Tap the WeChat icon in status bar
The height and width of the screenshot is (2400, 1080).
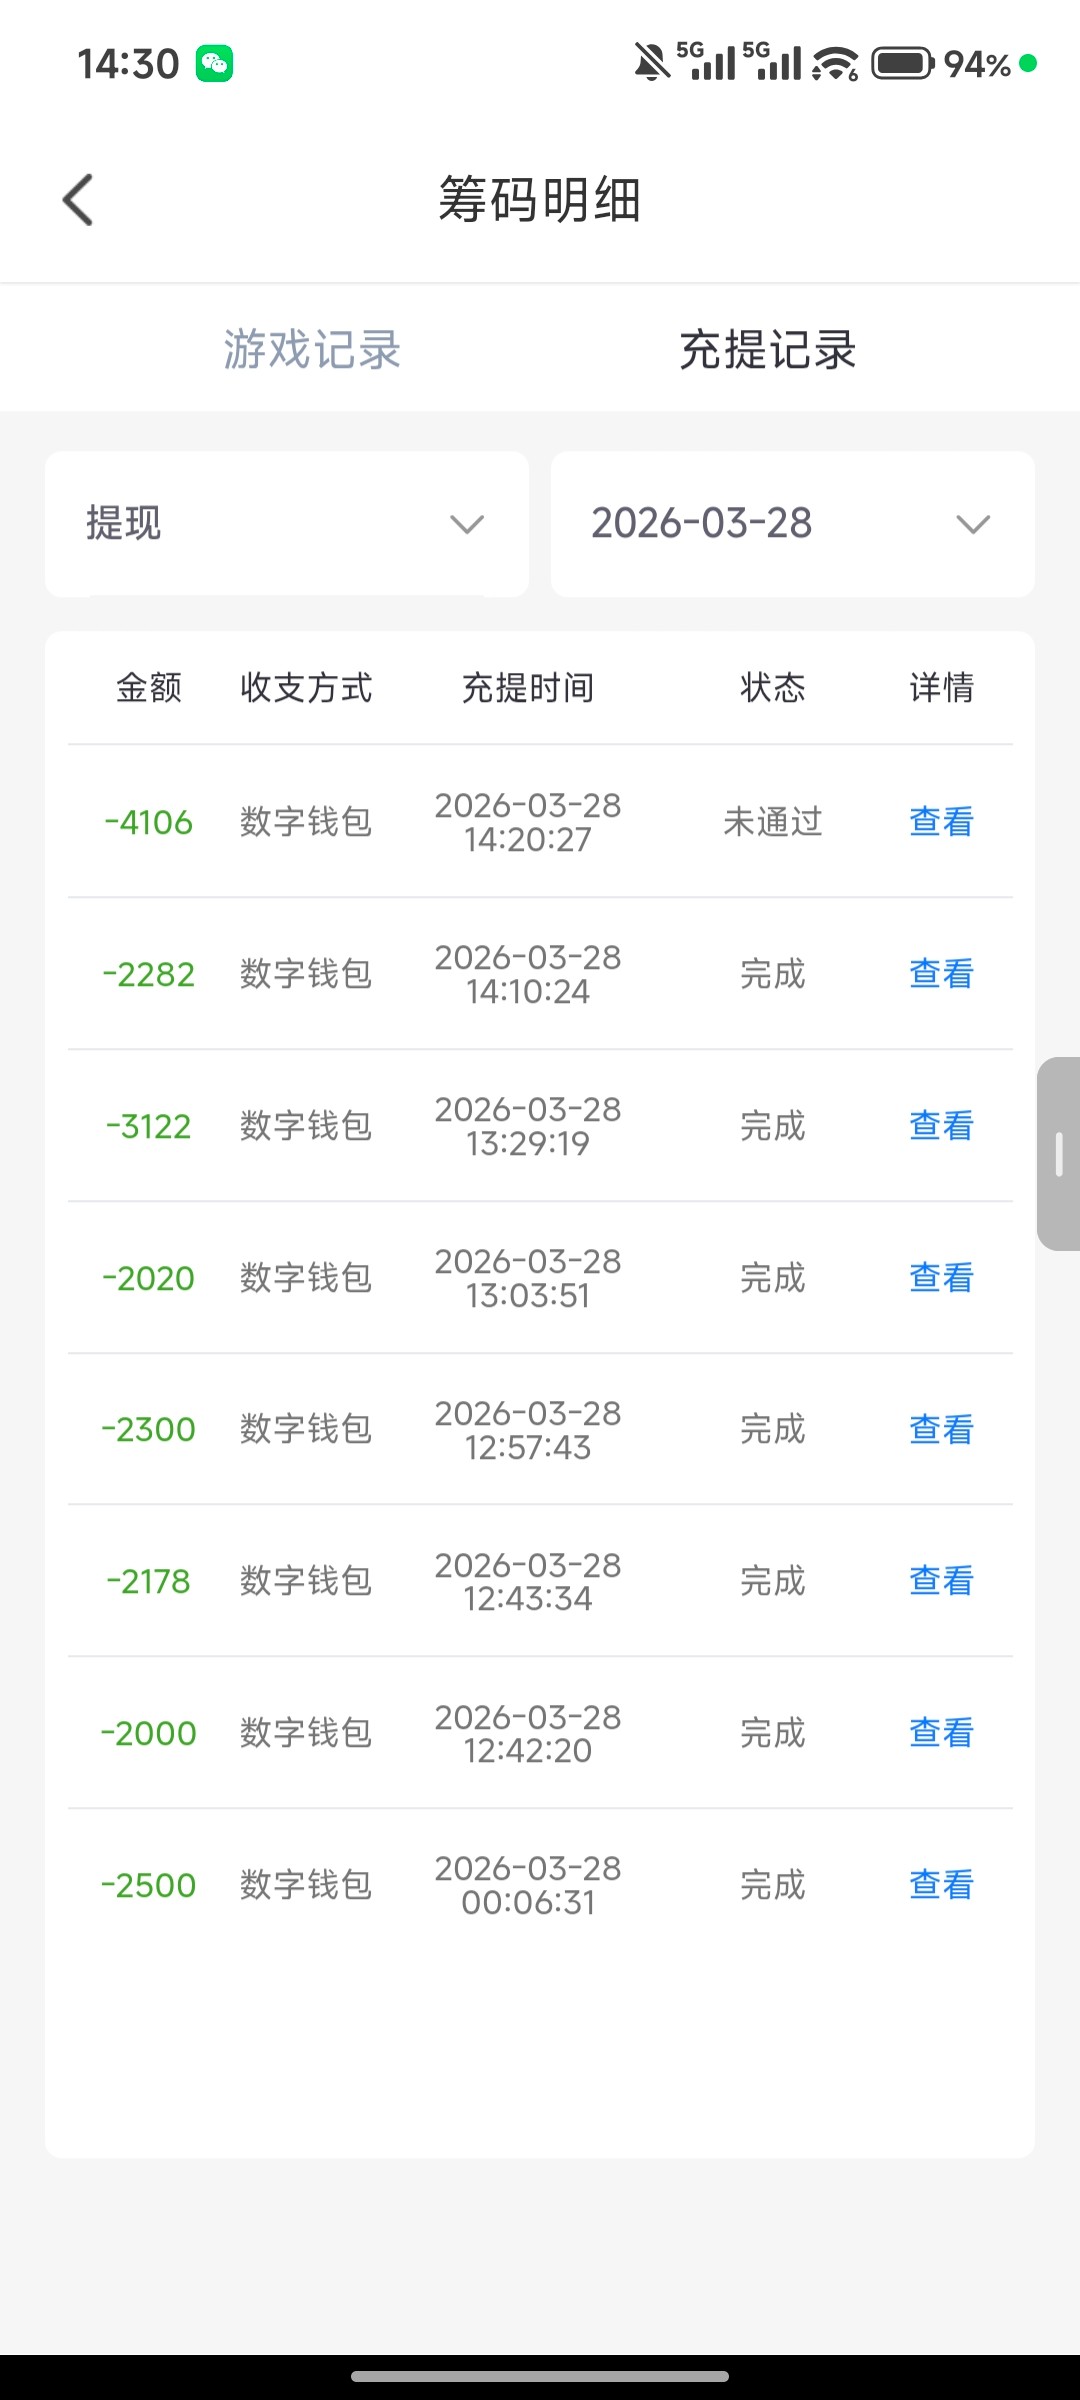point(214,64)
